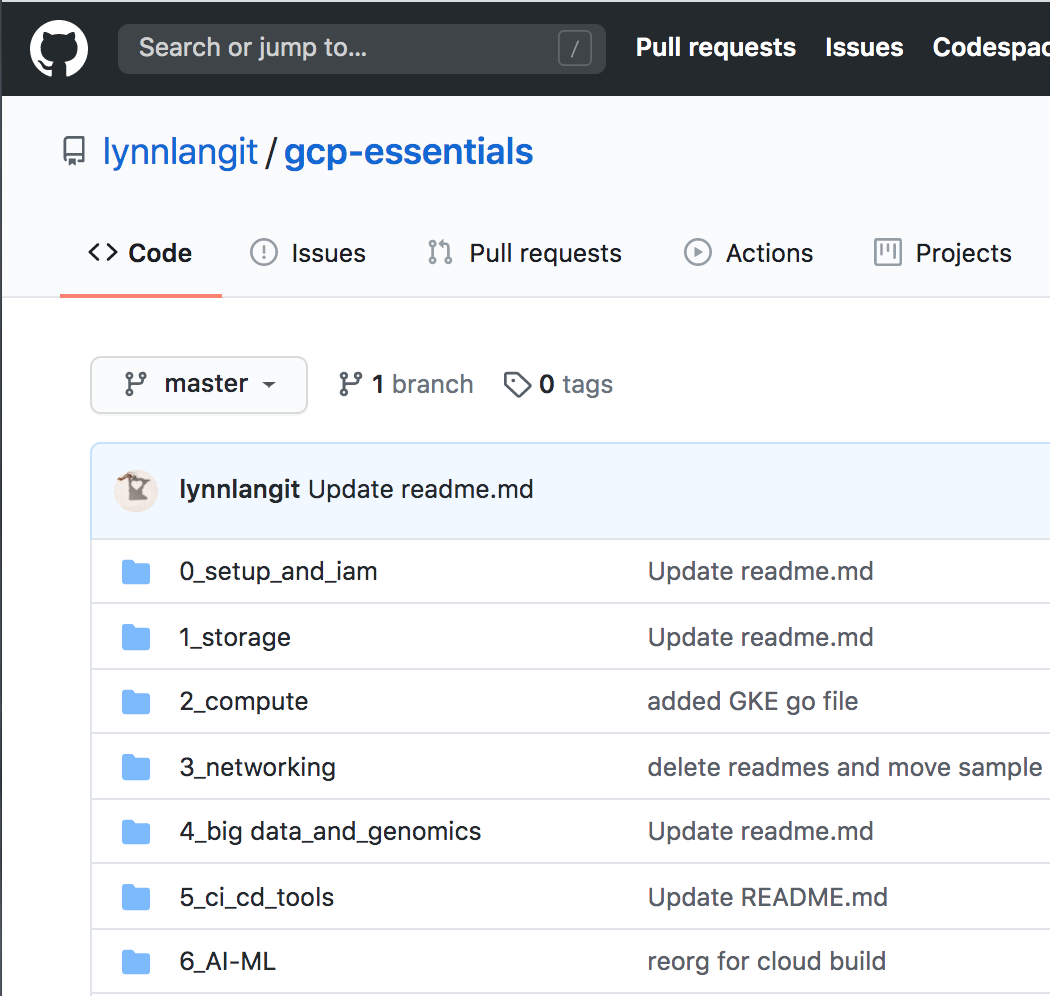Click the folder icon for 4_big data_and_genomics

136,832
